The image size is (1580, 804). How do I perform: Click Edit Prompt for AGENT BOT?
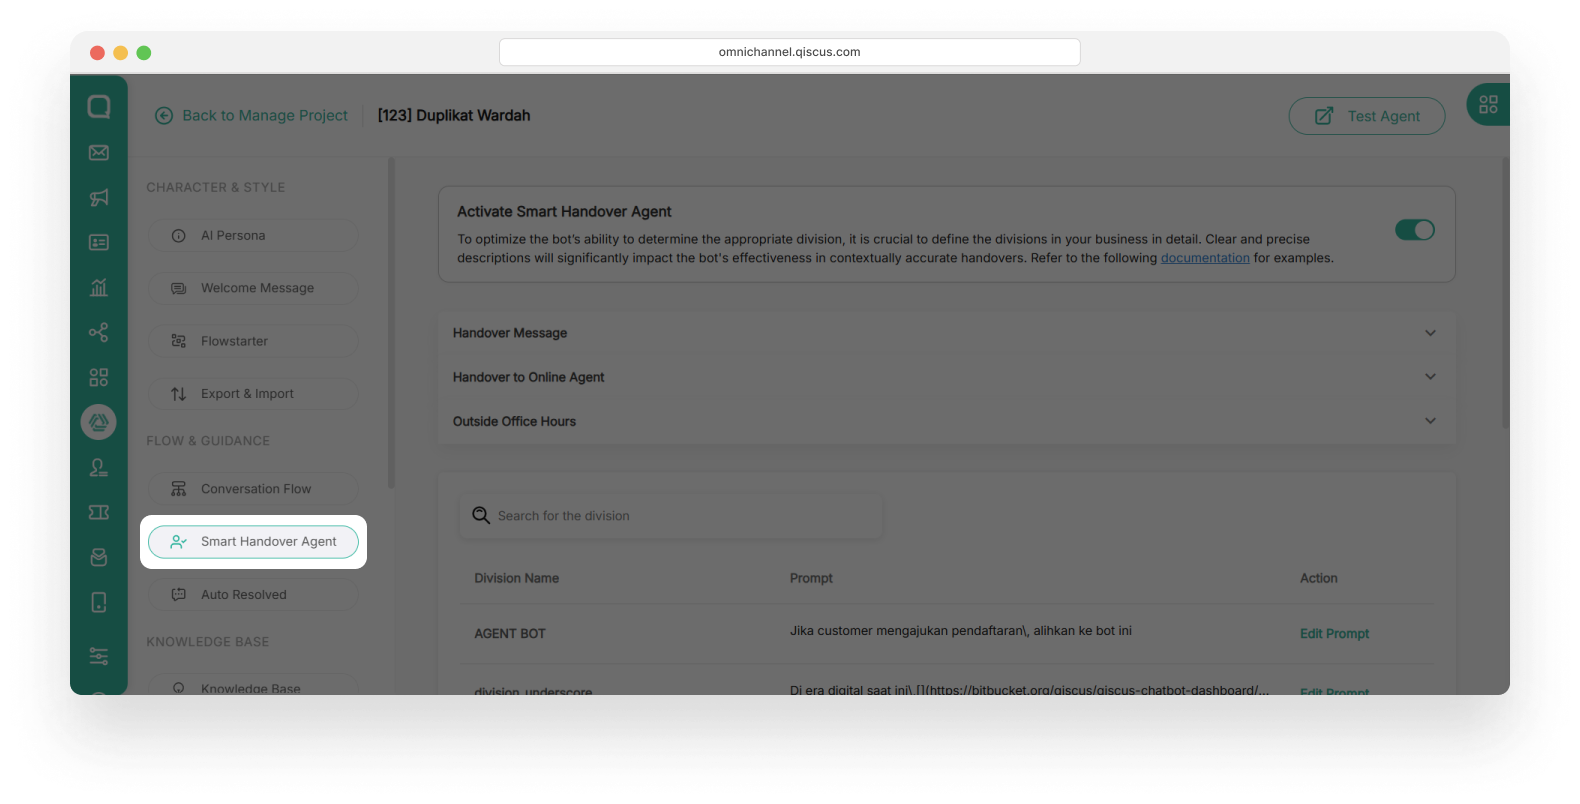(1334, 634)
